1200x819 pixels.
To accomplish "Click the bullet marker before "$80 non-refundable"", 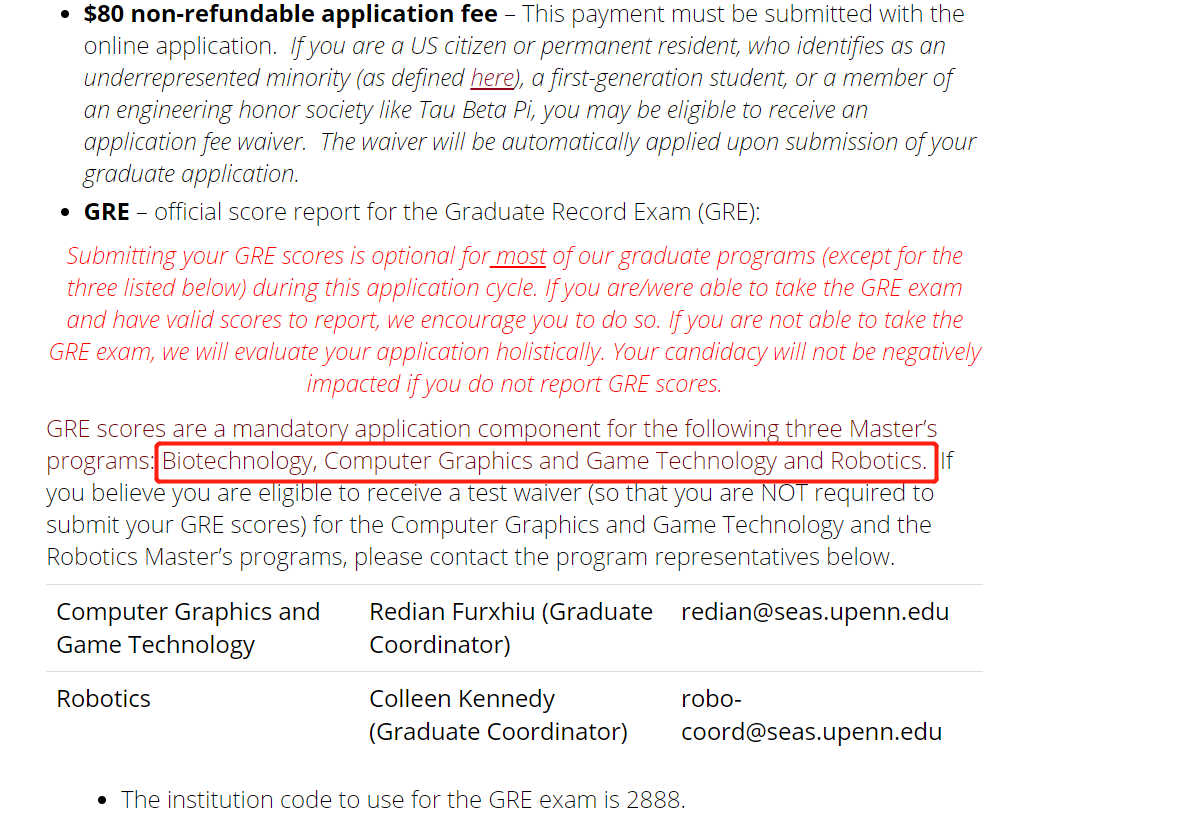I will coord(65,16).
